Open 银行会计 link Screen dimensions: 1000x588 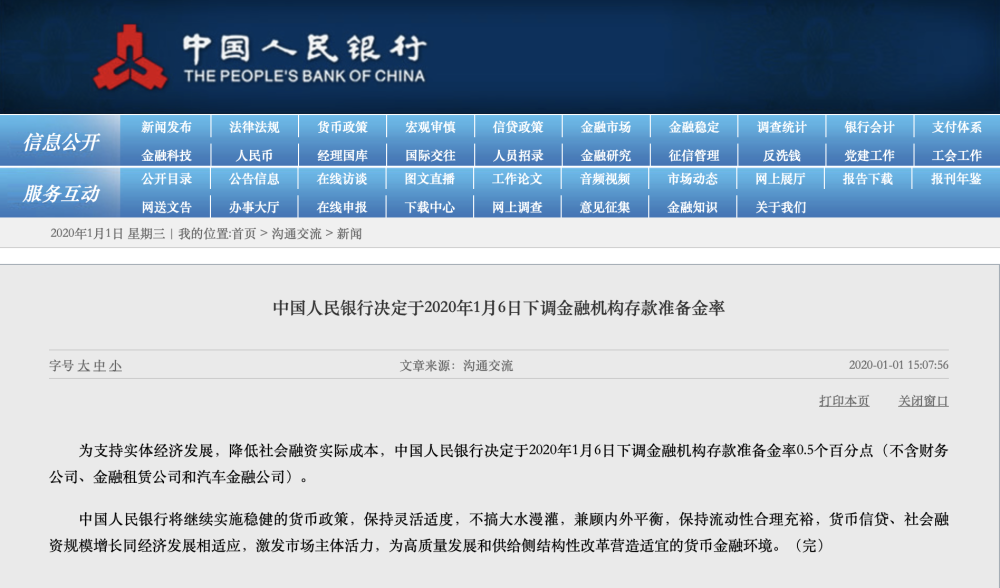click(869, 128)
